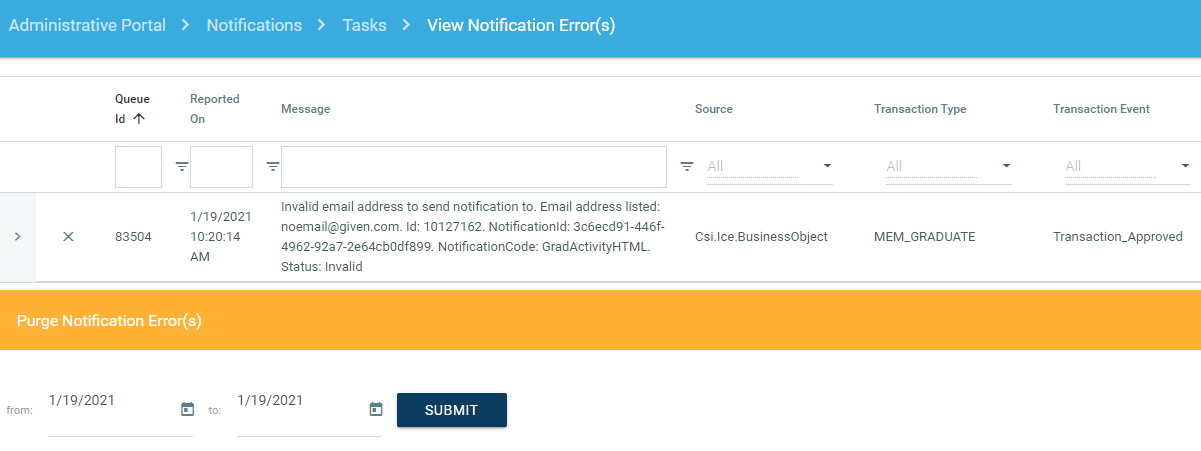Expand row details for queue 83504
Image resolution: width=1201 pixels, height=451 pixels.
point(17,237)
